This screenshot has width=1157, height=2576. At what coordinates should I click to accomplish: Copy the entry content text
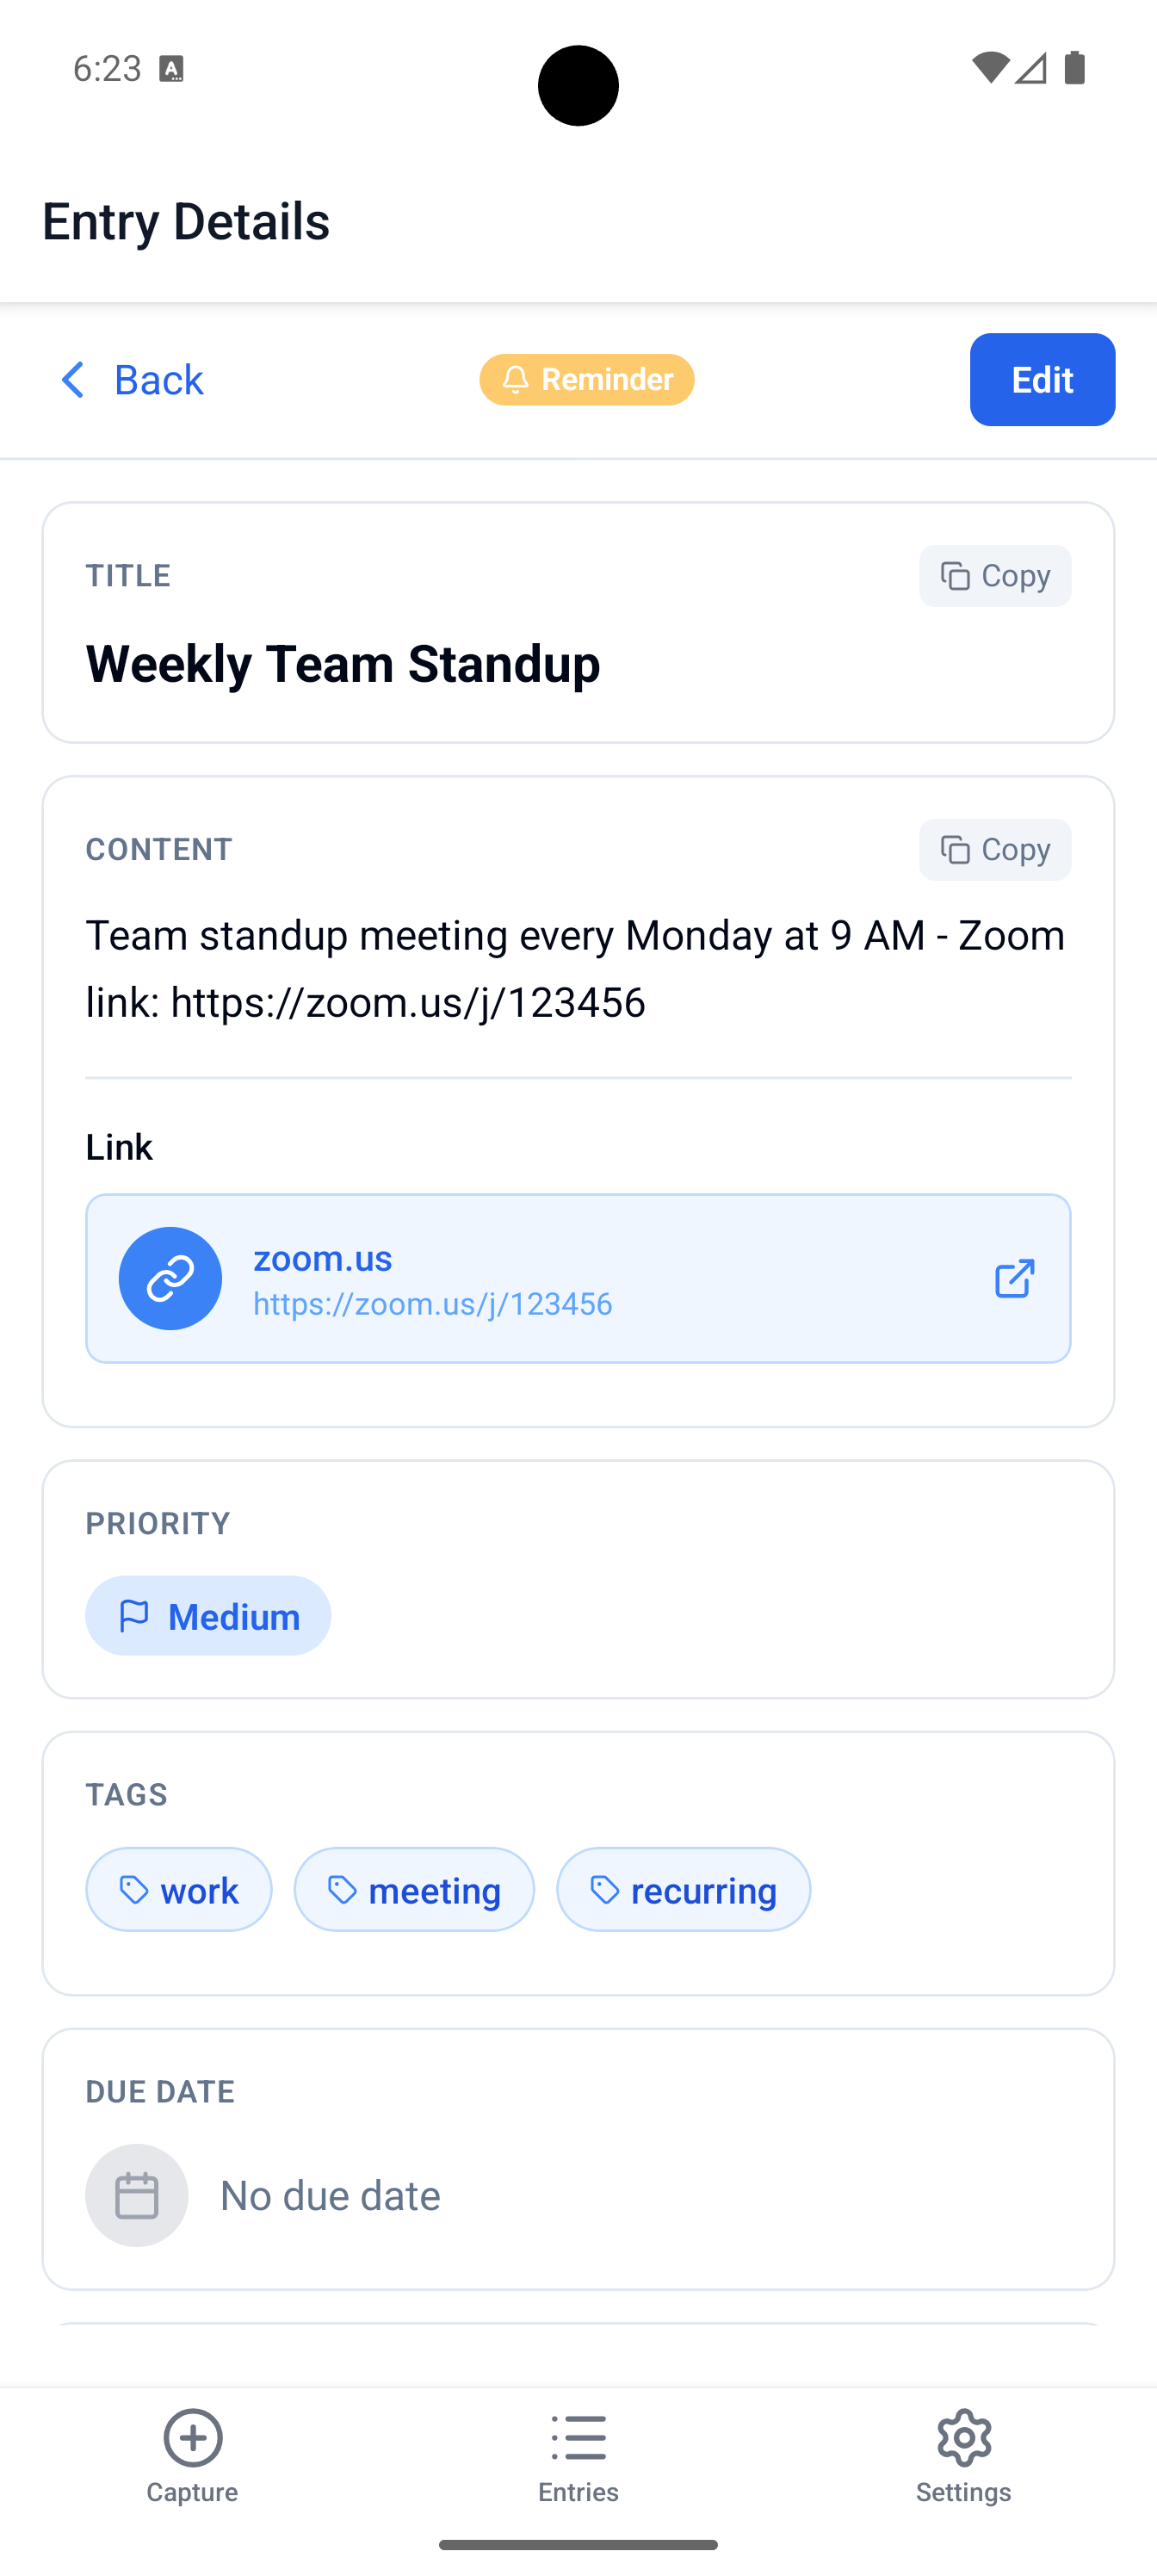pos(994,850)
